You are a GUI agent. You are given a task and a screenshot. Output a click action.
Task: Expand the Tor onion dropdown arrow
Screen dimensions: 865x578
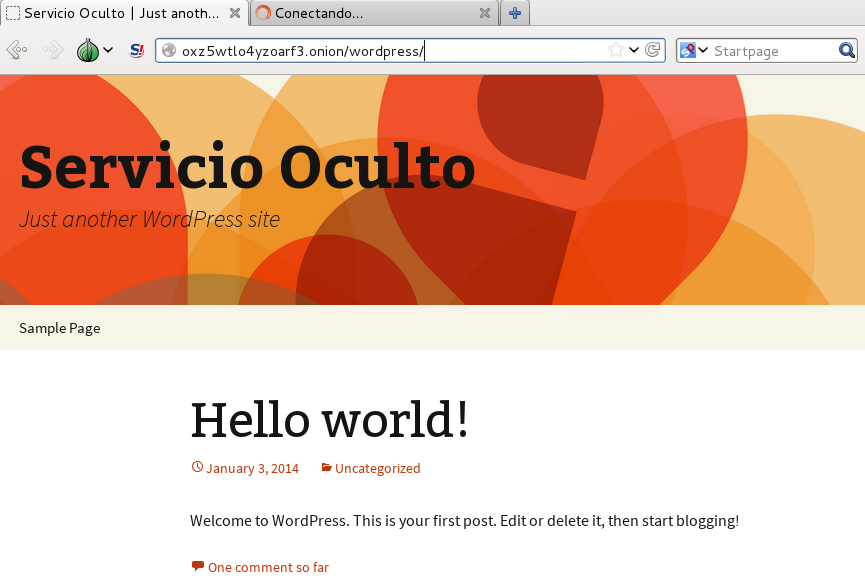[x=108, y=50]
